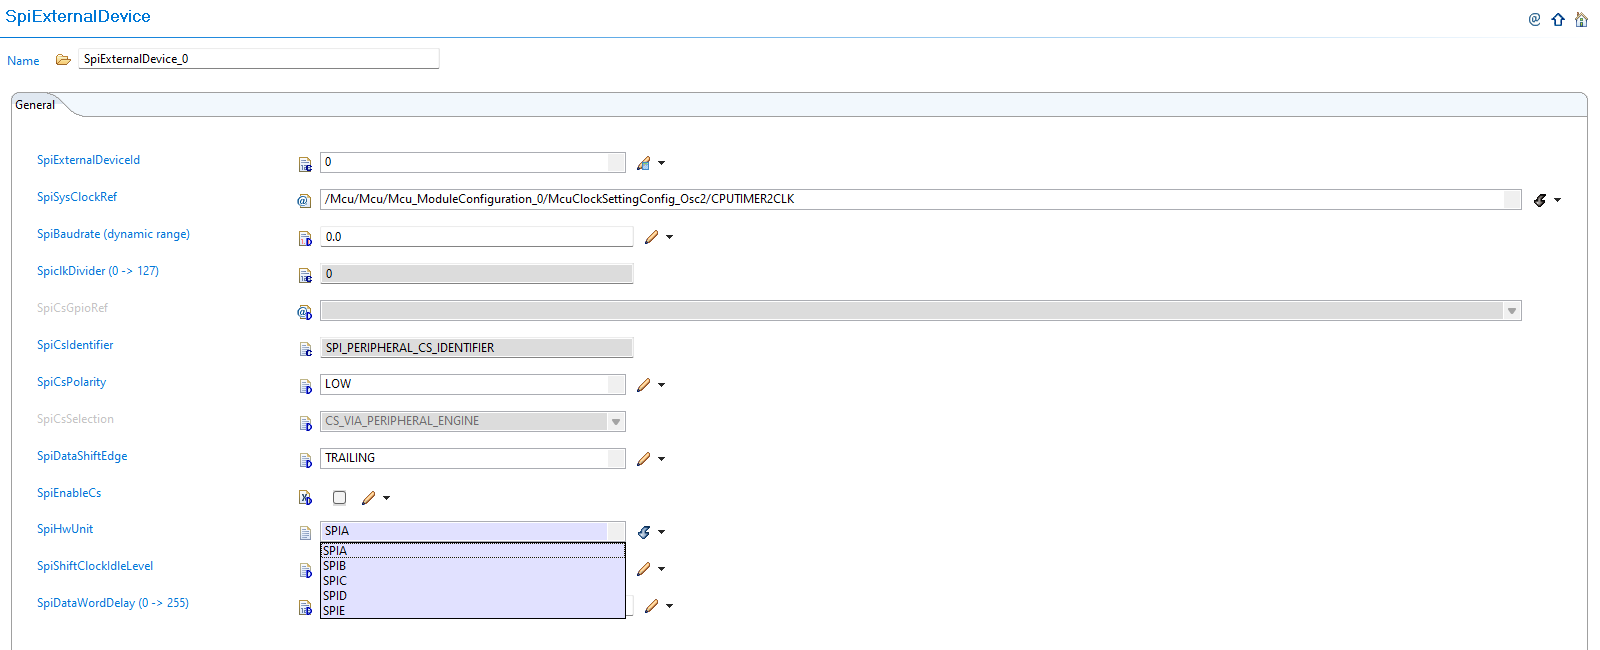Click the folder icon next to Name
The height and width of the screenshot is (650, 1600).
pos(63,60)
